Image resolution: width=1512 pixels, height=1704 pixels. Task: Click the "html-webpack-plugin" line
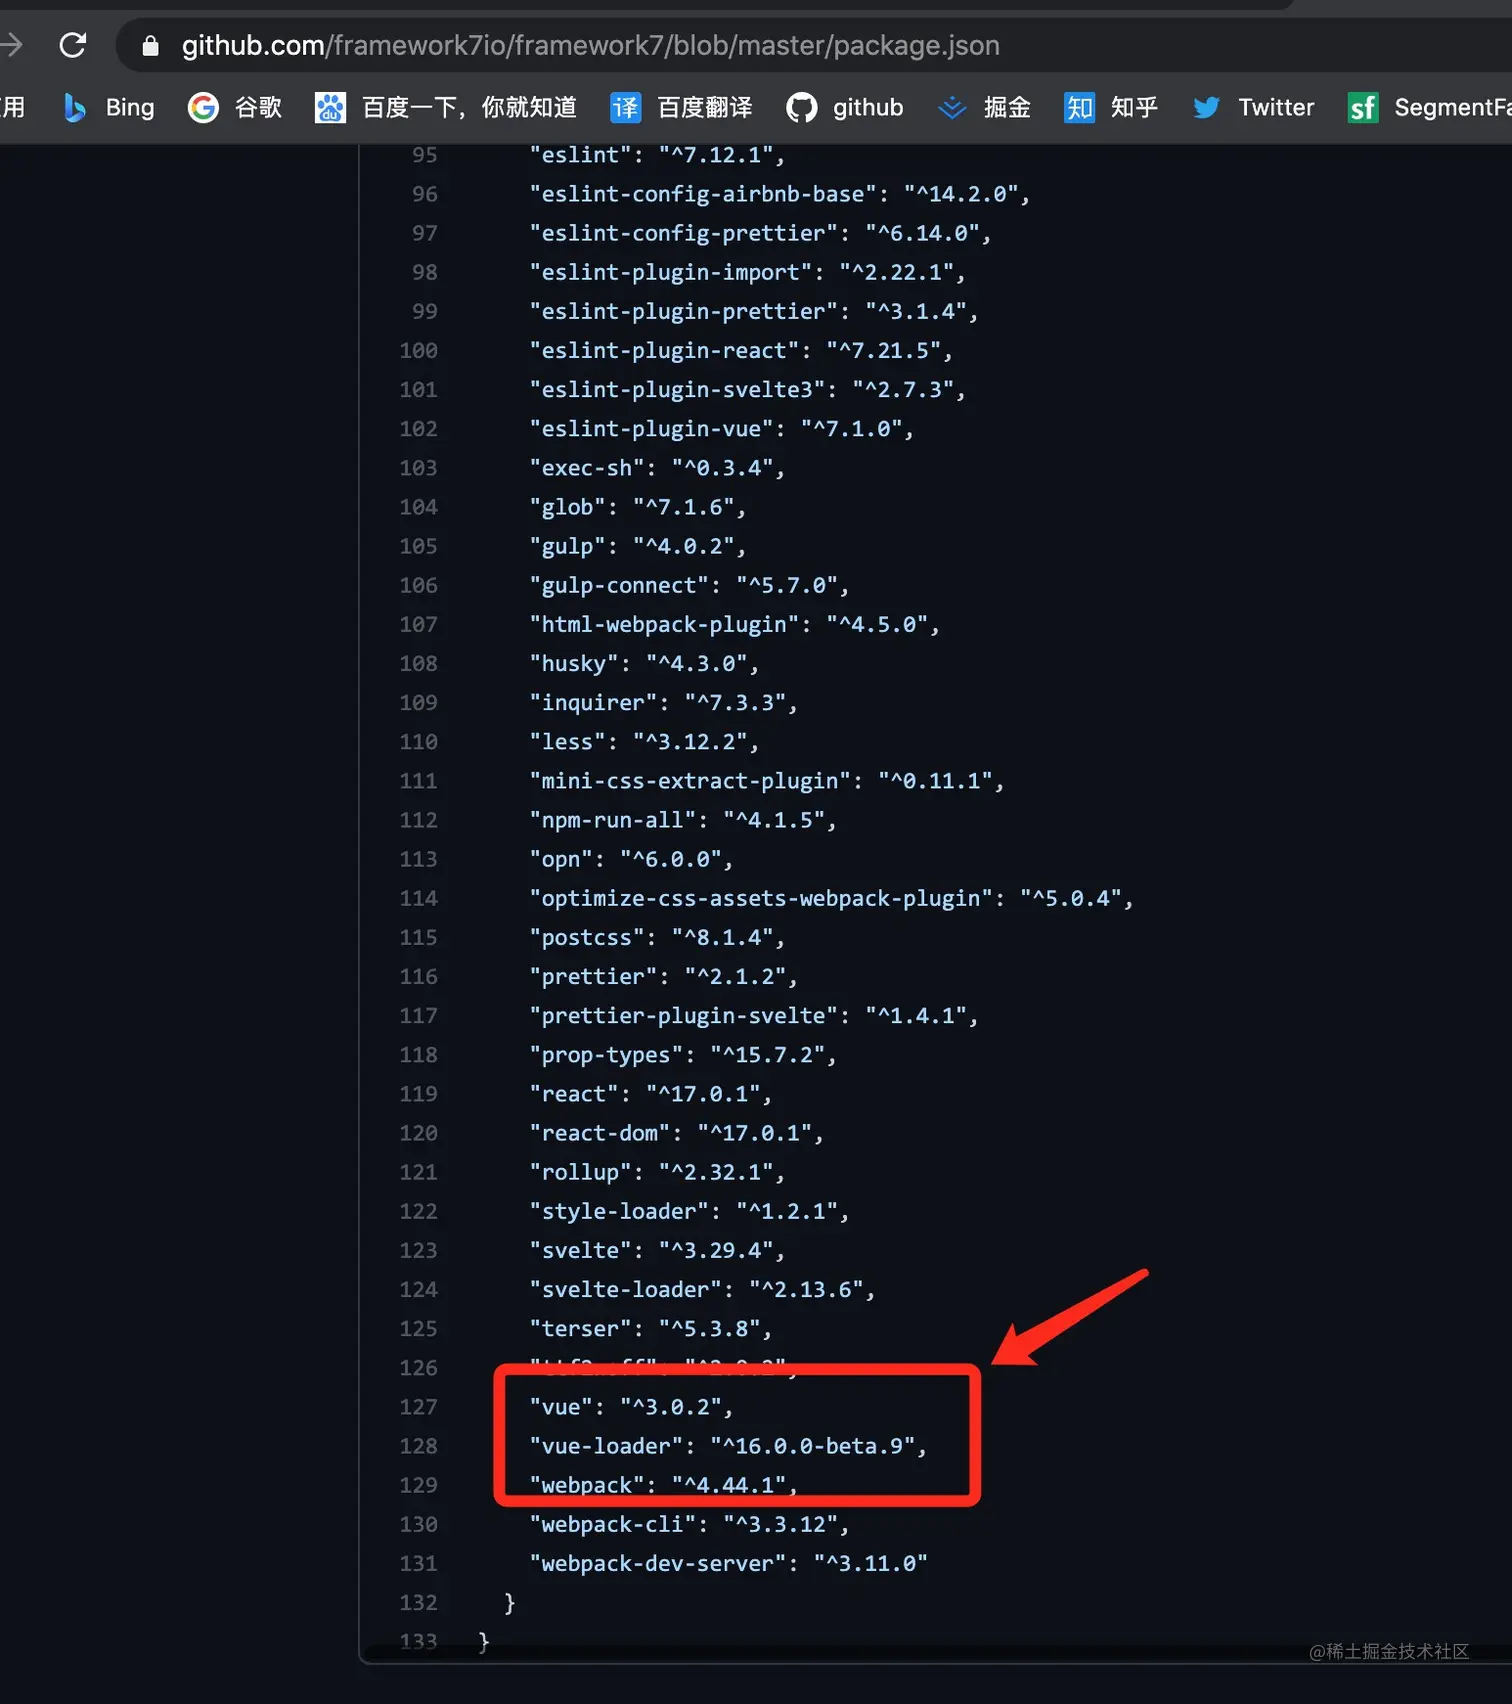coord(734,625)
